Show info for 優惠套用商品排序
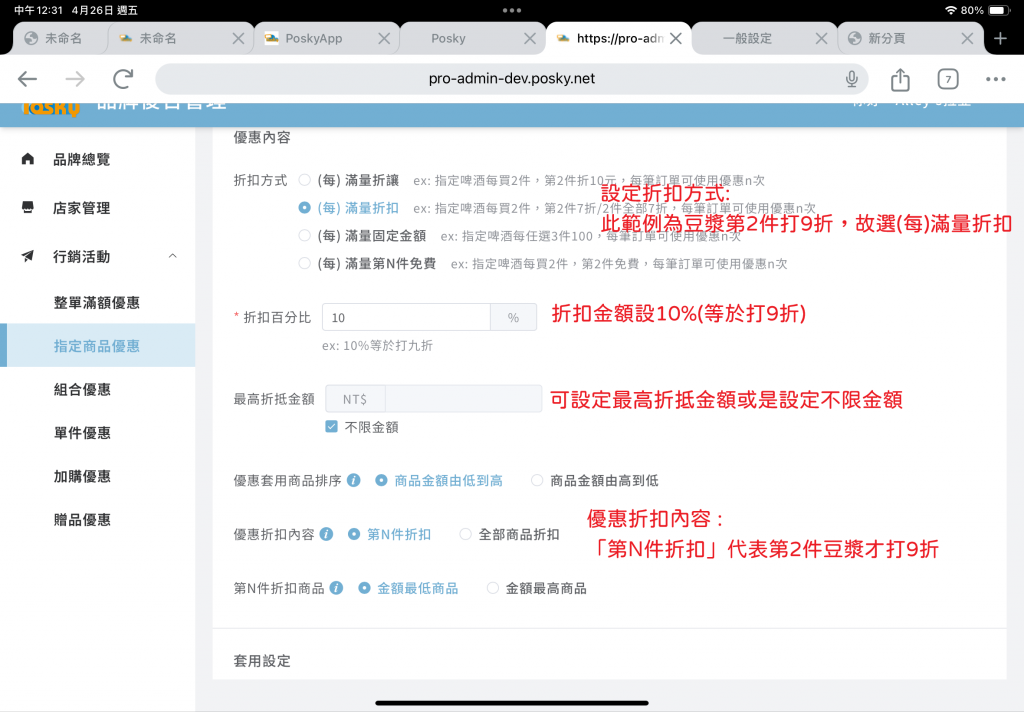The height and width of the screenshot is (712, 1024). pos(353,480)
